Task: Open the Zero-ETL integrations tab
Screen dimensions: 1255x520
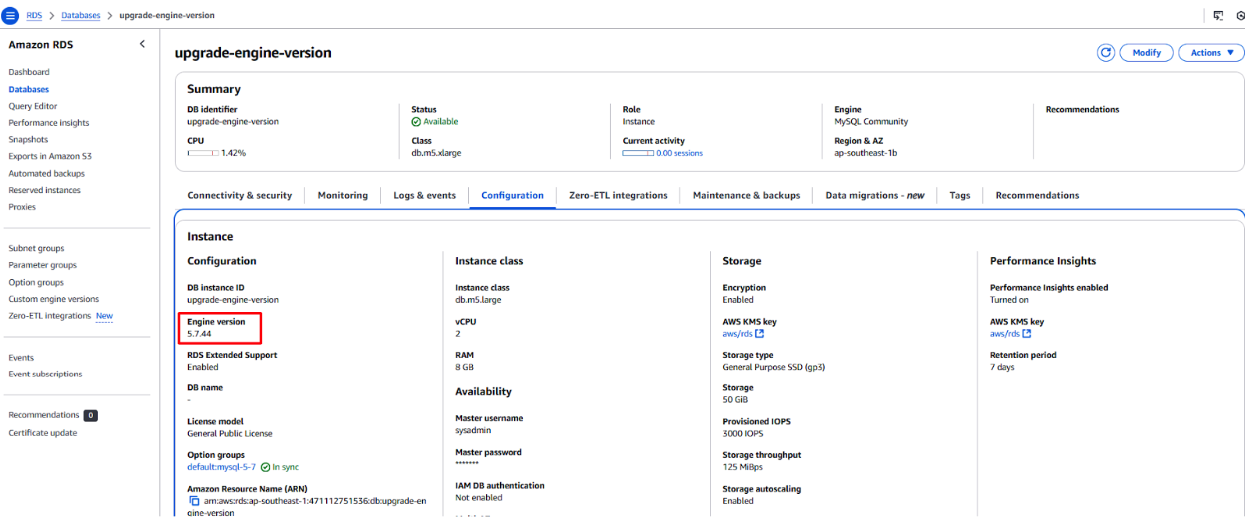Action: pos(618,195)
